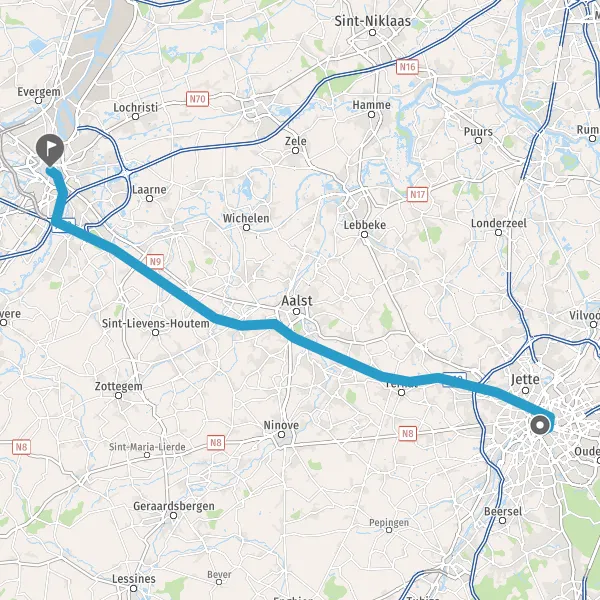Select the Lochristi town label
600x600 pixels.
click(x=135, y=108)
